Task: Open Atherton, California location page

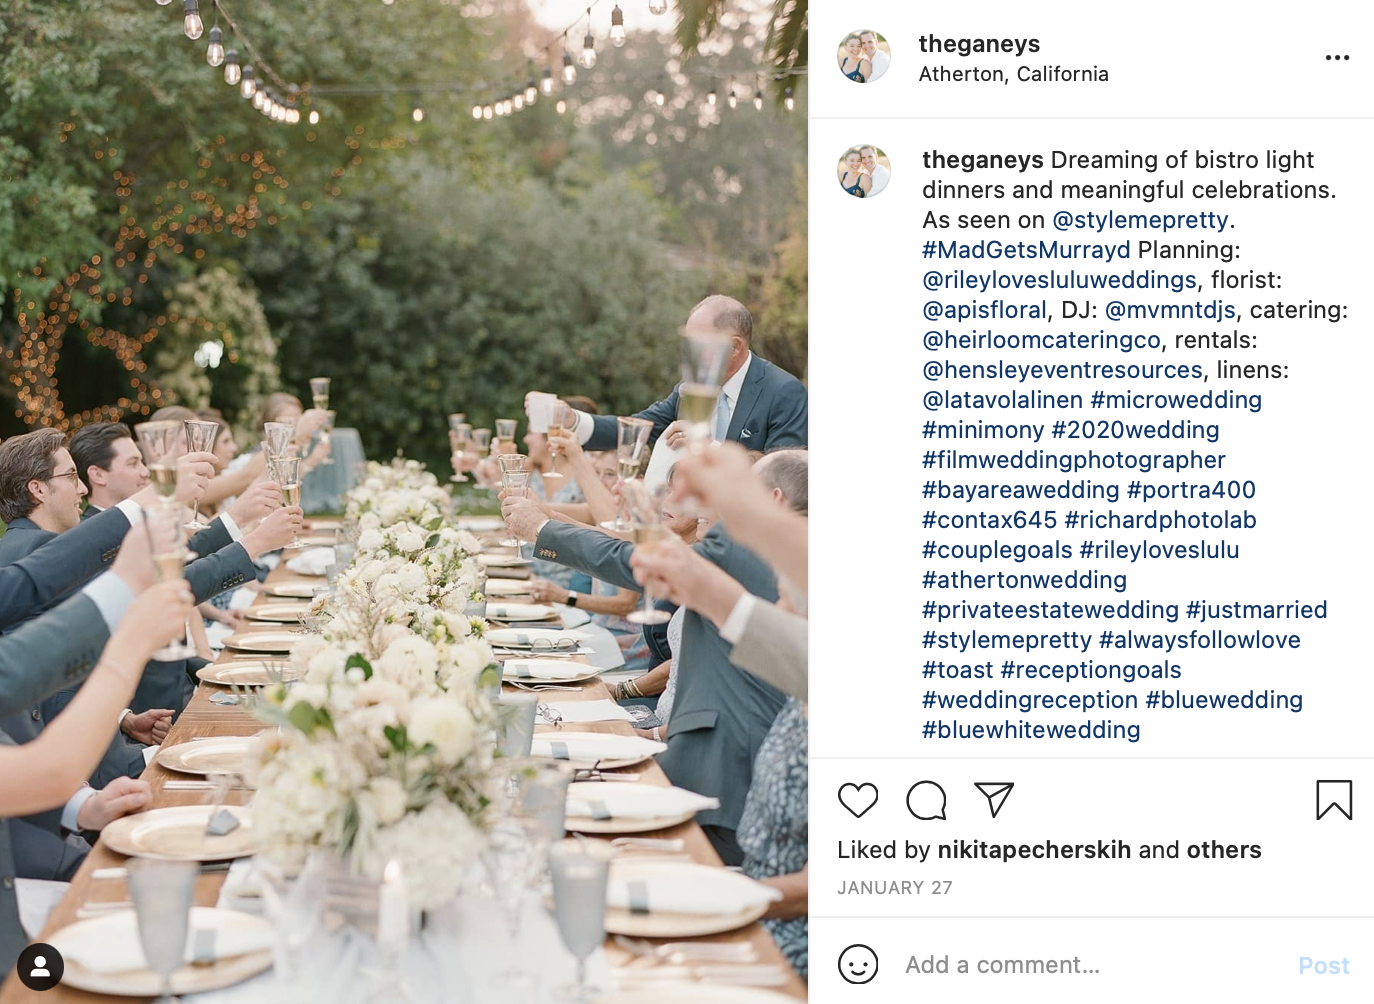Action: (x=1013, y=74)
